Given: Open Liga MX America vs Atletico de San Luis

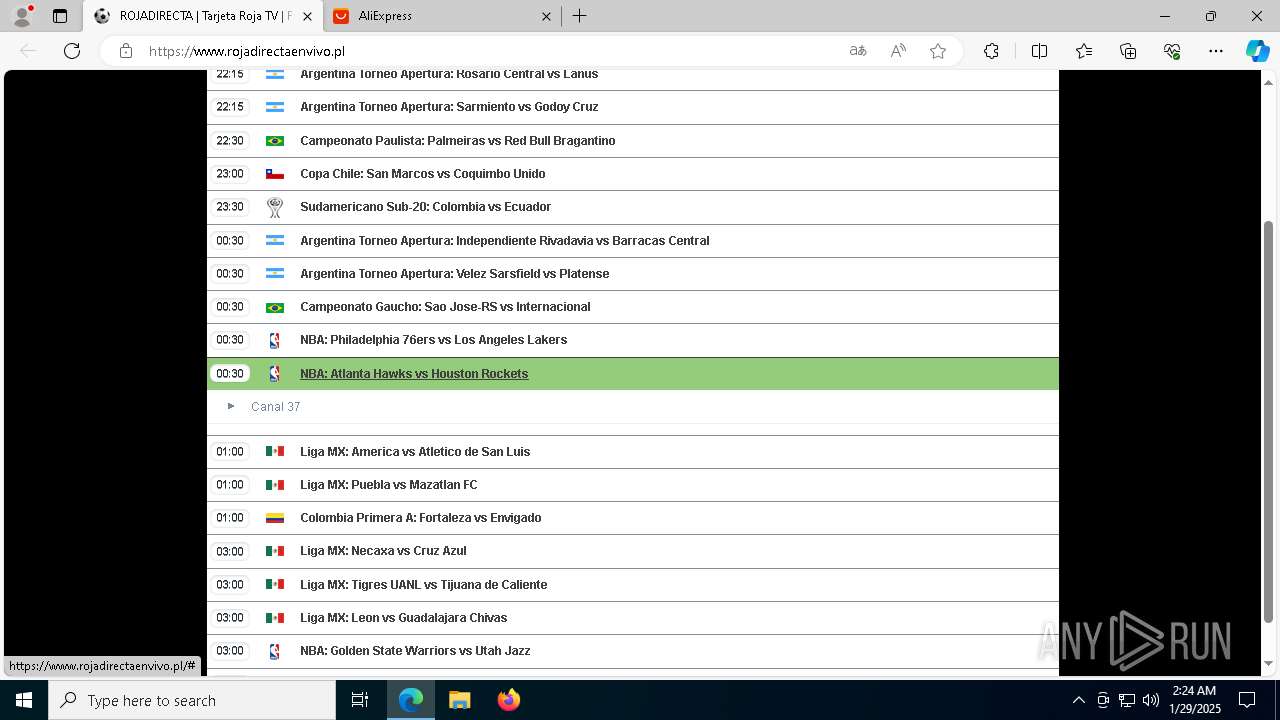Looking at the screenshot, I should point(415,452).
